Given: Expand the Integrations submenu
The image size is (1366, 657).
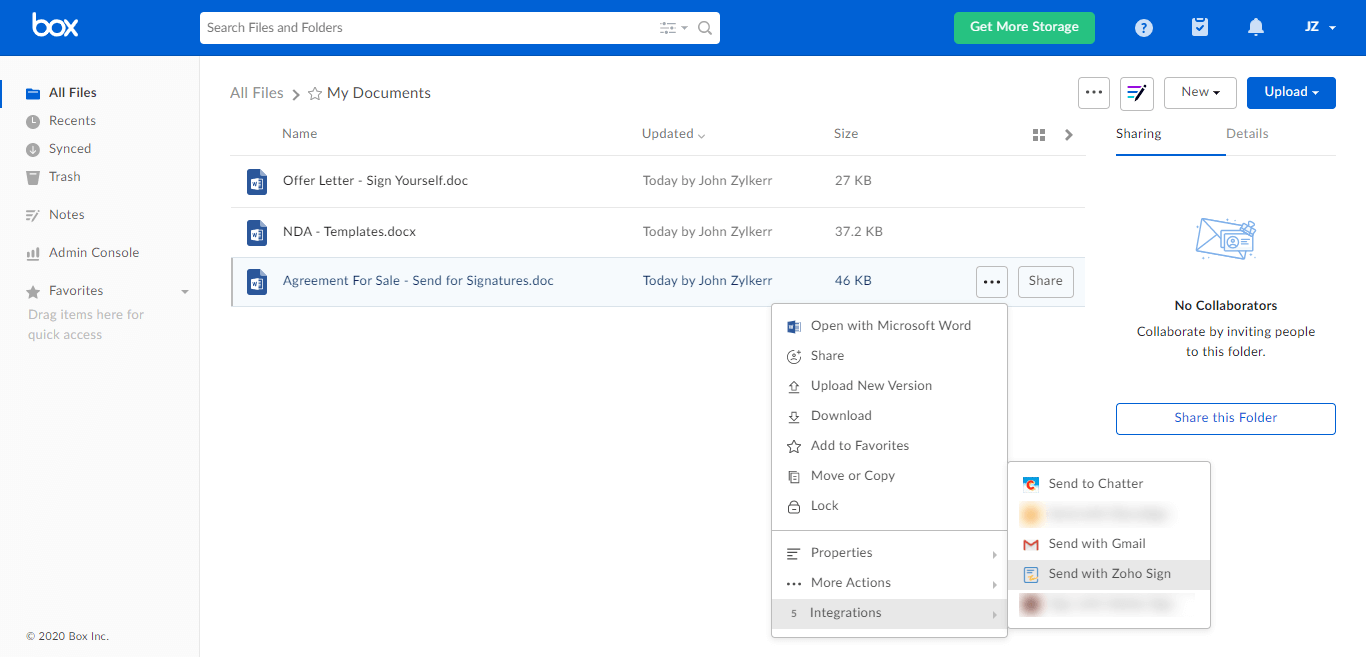Looking at the screenshot, I should [x=845, y=612].
